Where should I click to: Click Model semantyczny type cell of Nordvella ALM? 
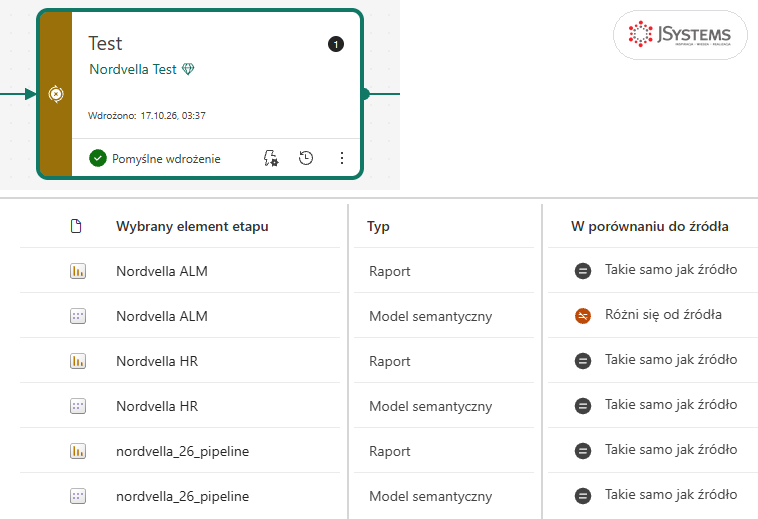[x=431, y=317]
